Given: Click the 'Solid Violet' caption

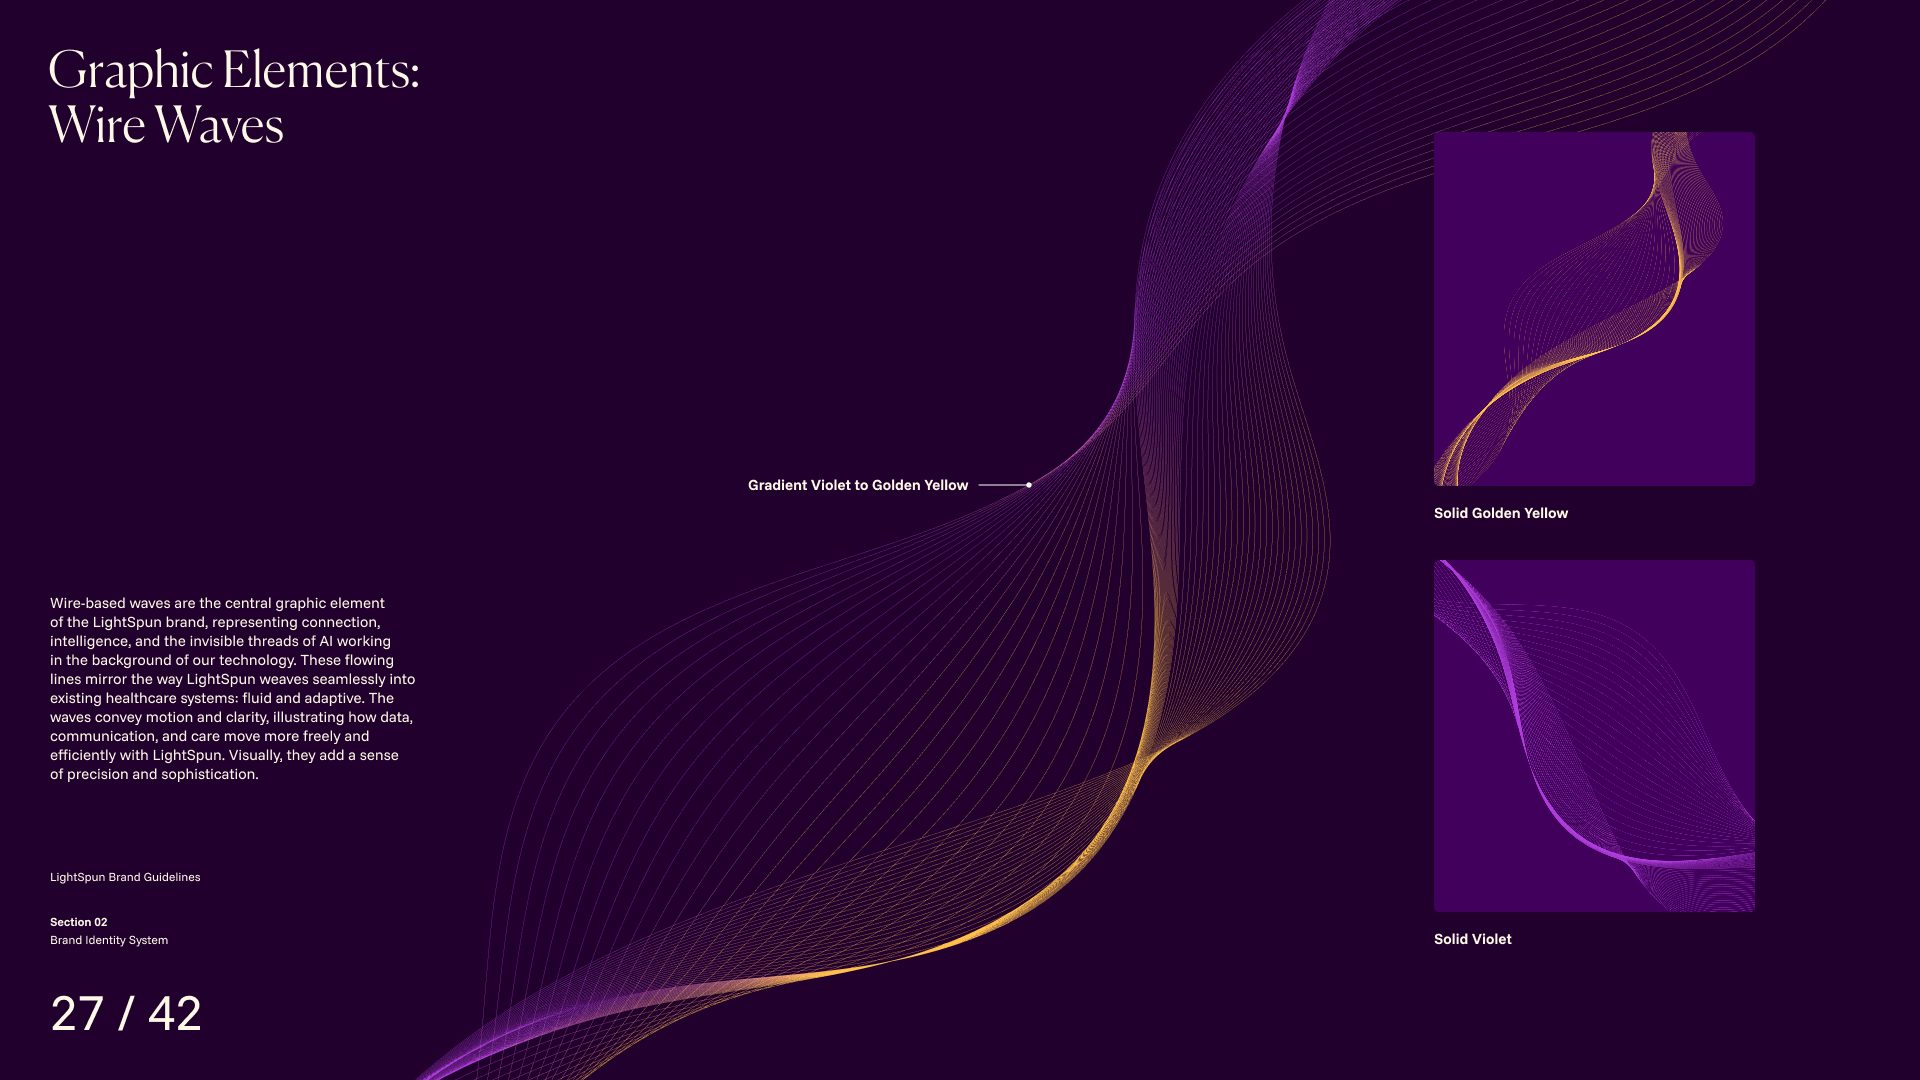Looking at the screenshot, I should [x=1472, y=939].
